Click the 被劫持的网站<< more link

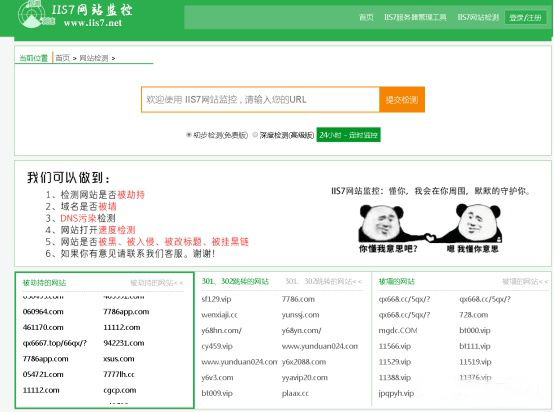[157, 283]
